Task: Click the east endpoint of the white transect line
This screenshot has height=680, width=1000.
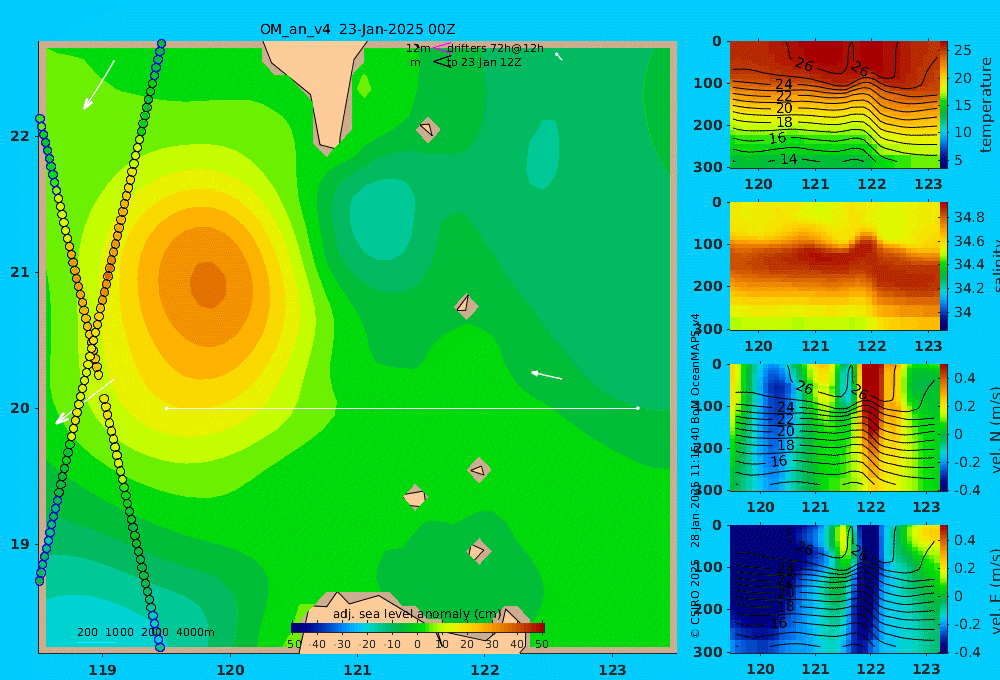Action: [x=638, y=408]
